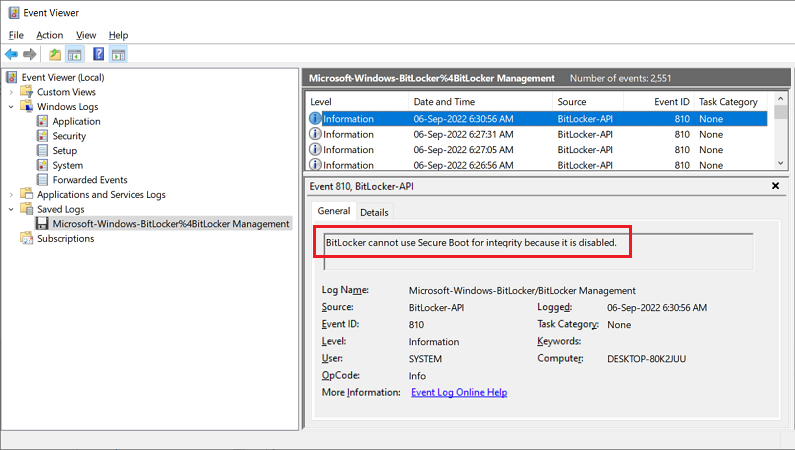Click the saved BitLocker log disk icon
795x450 pixels.
pyautogui.click(x=43, y=223)
